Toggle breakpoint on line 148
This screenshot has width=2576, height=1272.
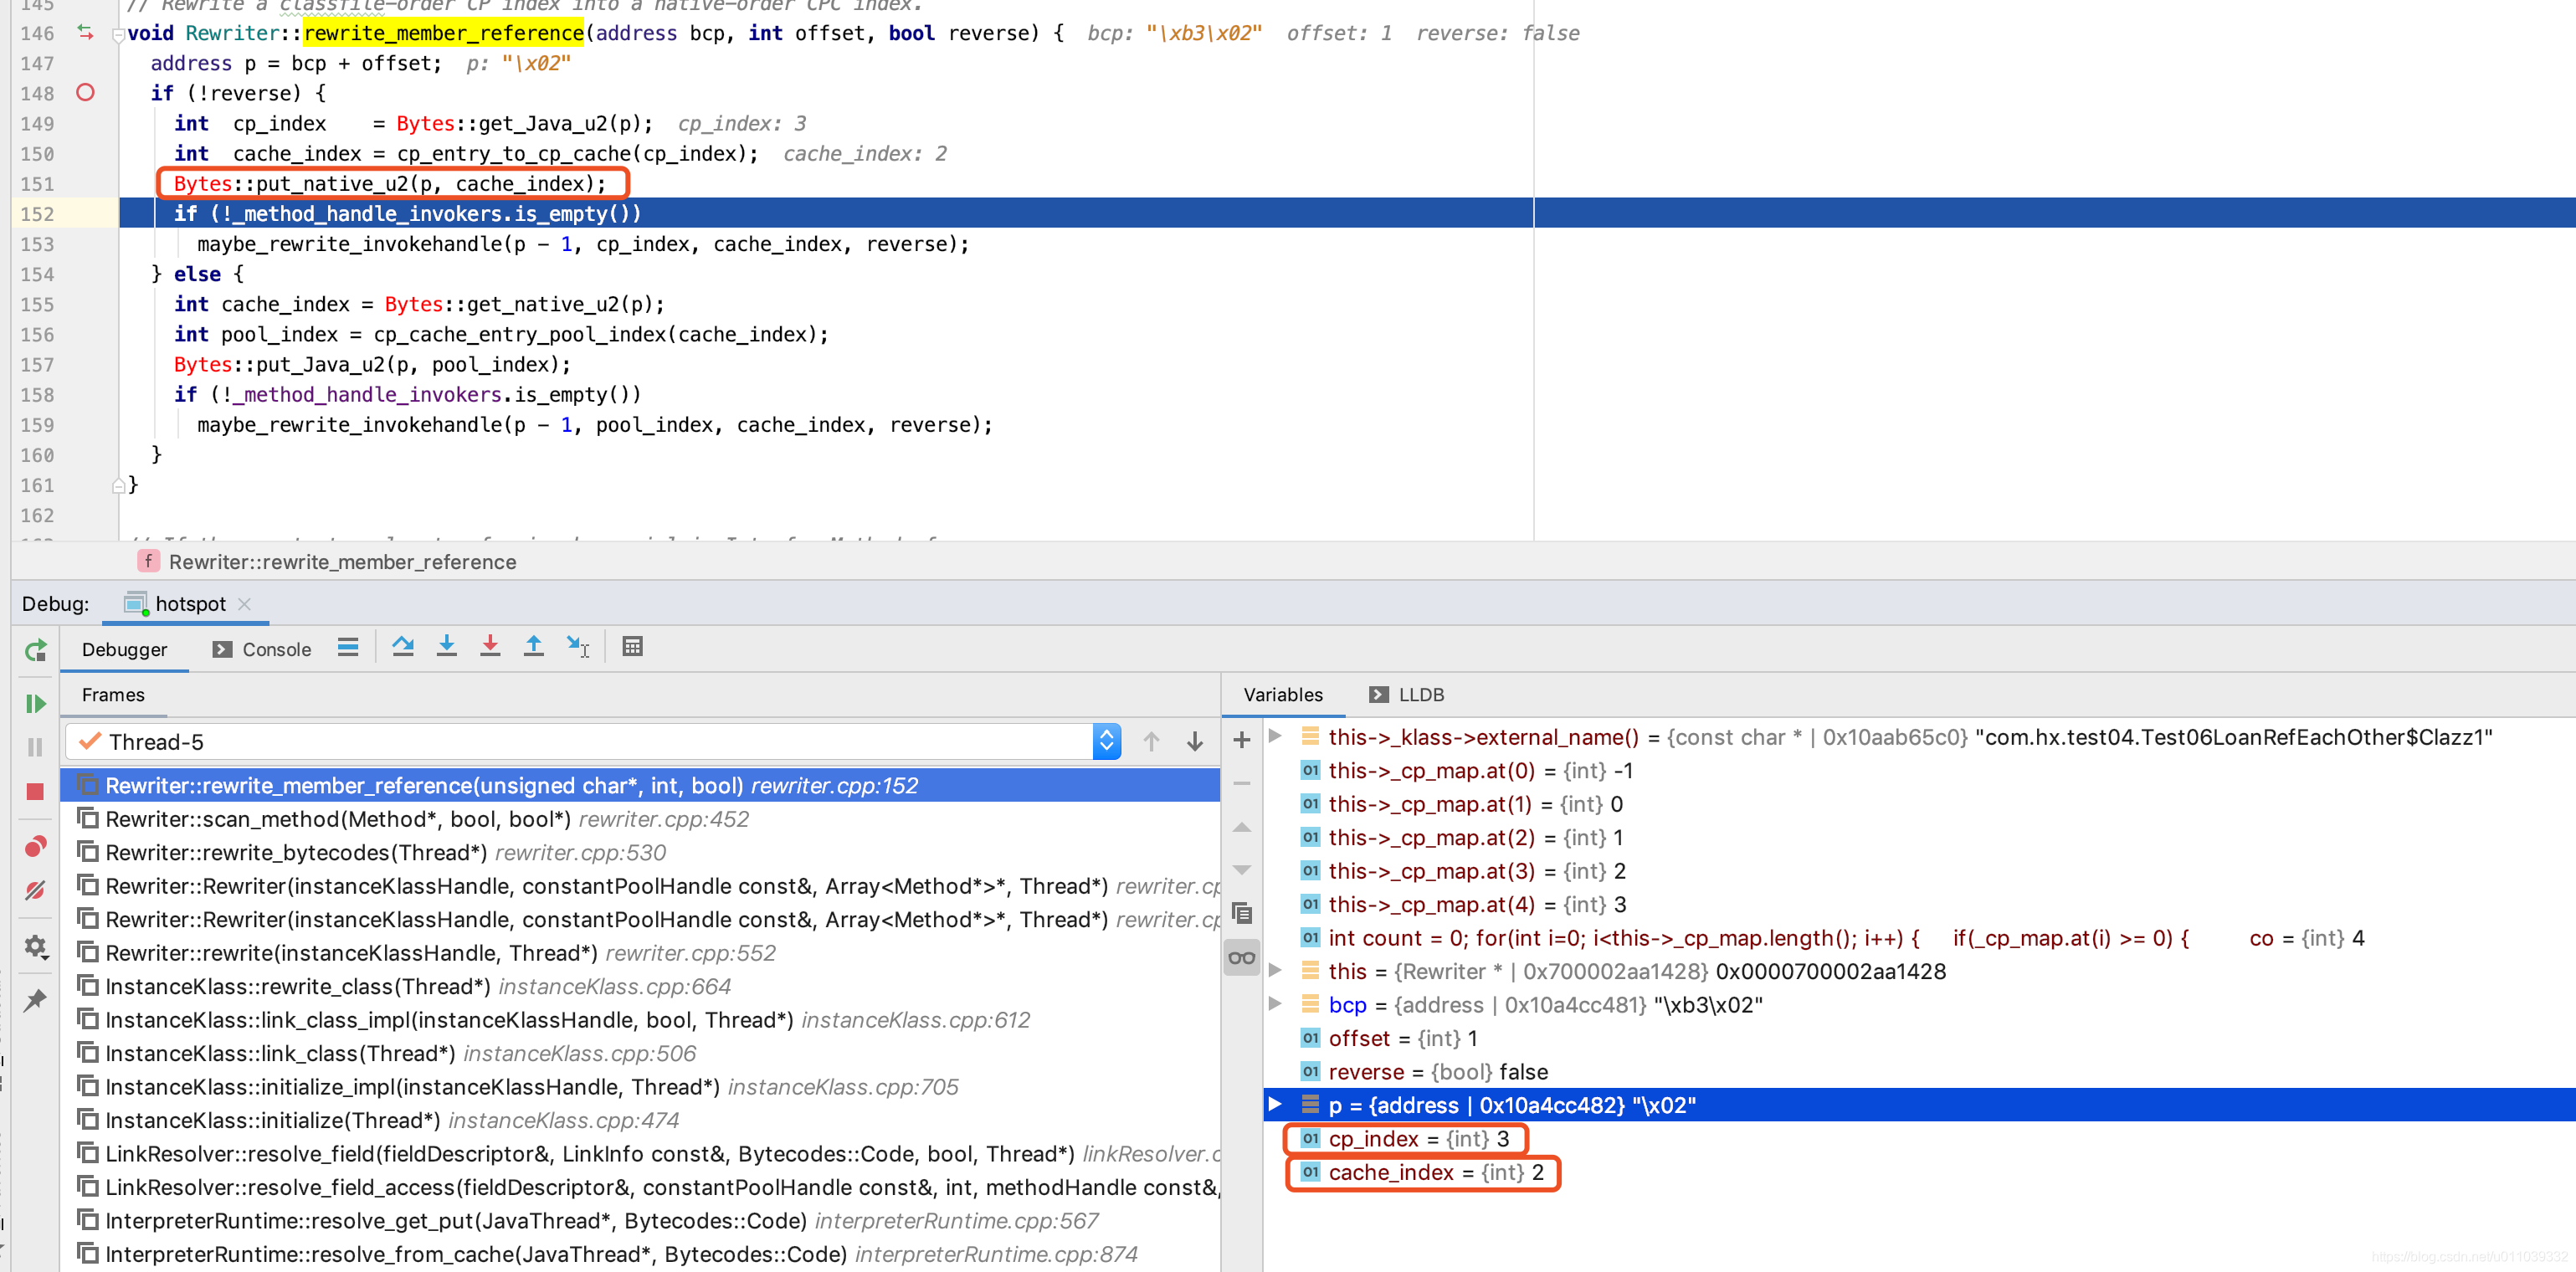(x=86, y=93)
